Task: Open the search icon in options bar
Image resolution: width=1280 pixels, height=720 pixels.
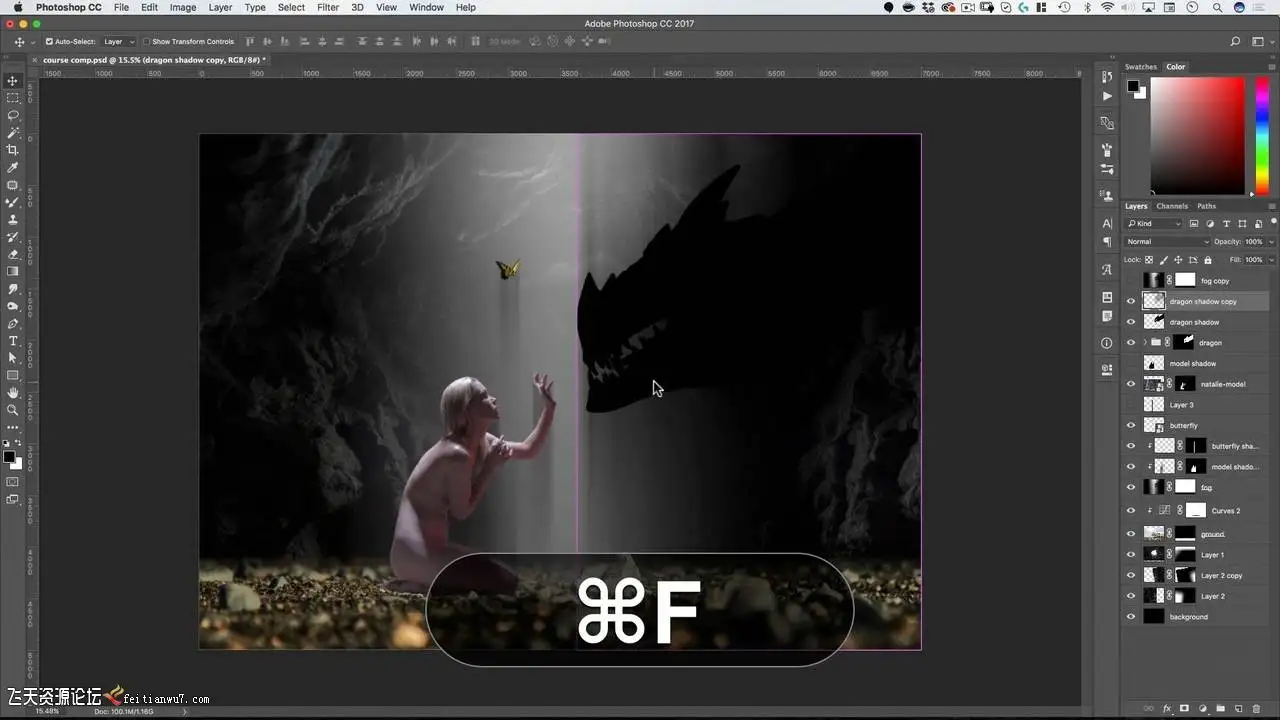Action: tap(1235, 42)
